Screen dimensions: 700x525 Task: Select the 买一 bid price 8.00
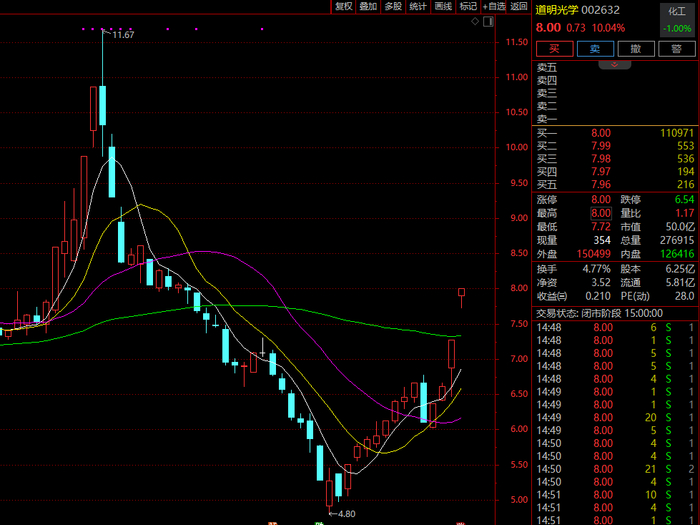601,133
